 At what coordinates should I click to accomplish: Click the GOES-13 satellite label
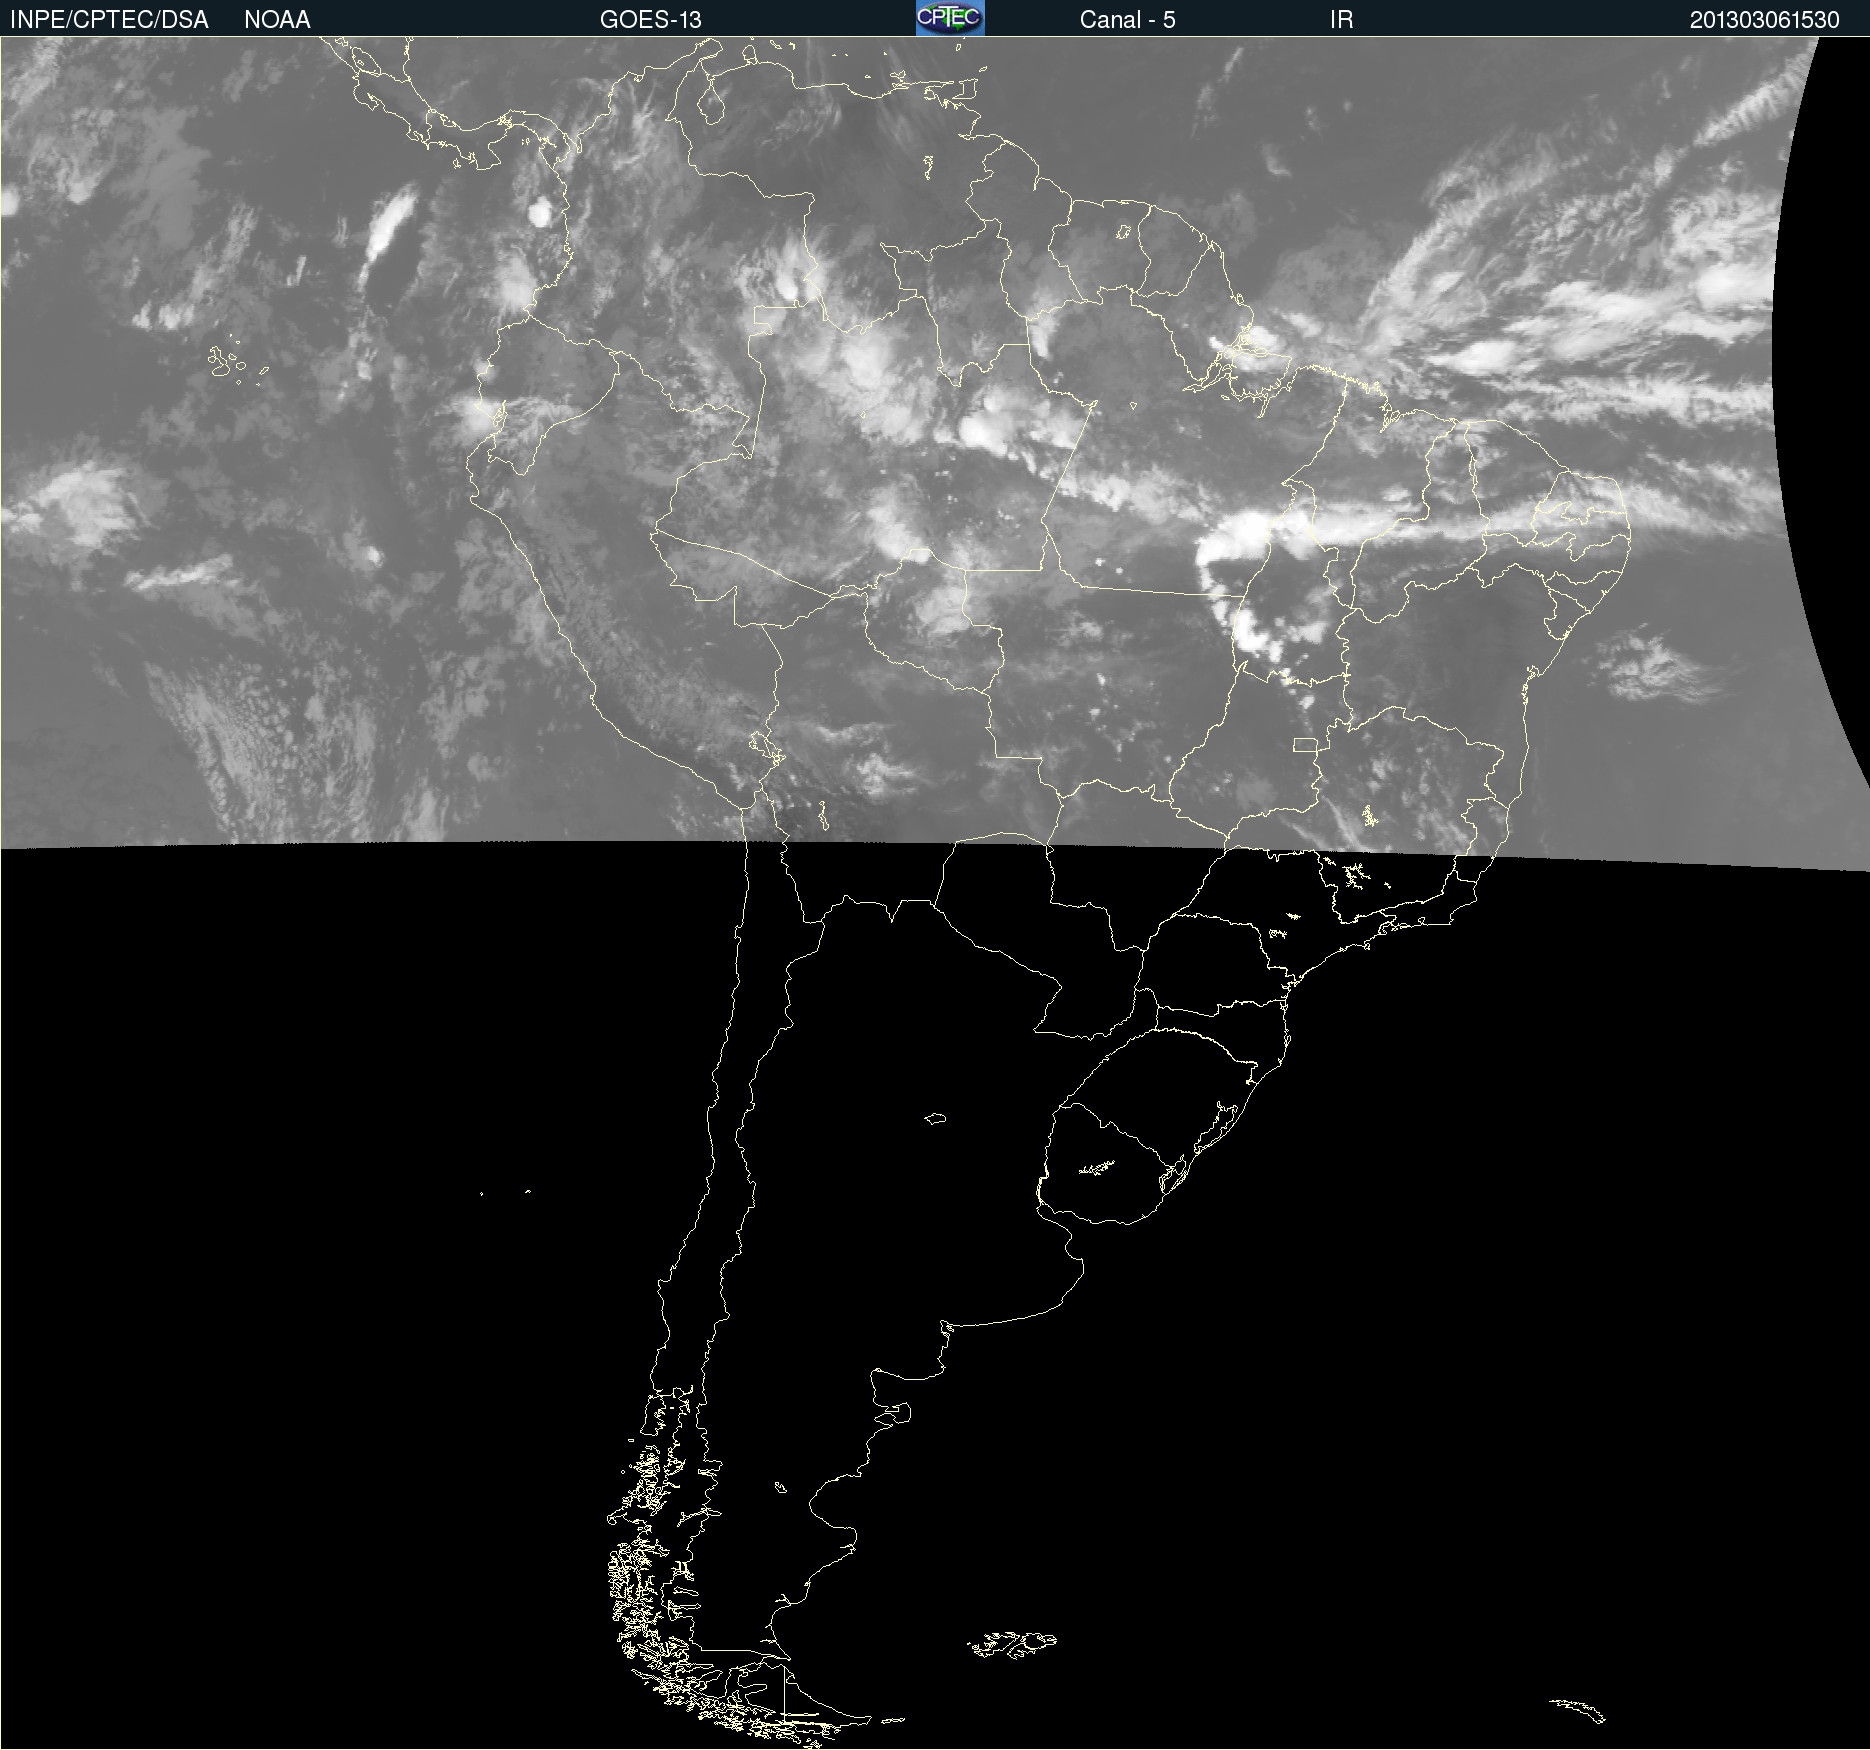[651, 20]
